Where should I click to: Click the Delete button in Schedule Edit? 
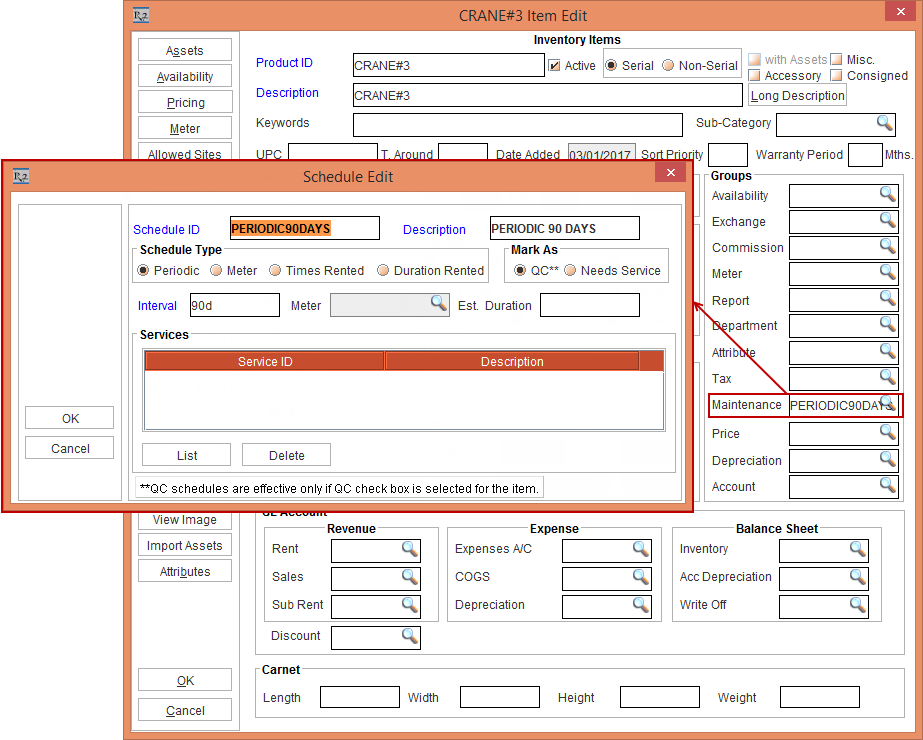pos(286,455)
